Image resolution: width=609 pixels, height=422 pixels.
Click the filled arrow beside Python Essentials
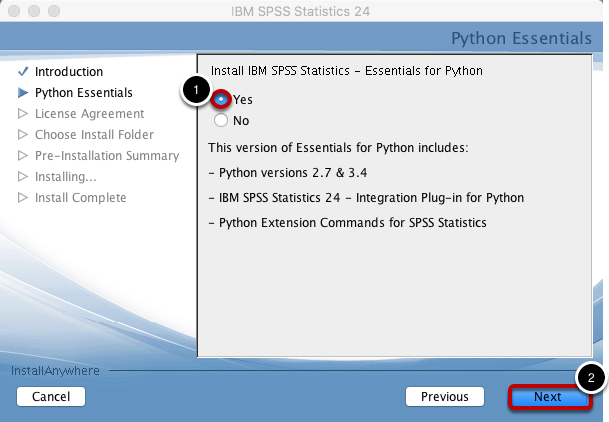(23, 92)
